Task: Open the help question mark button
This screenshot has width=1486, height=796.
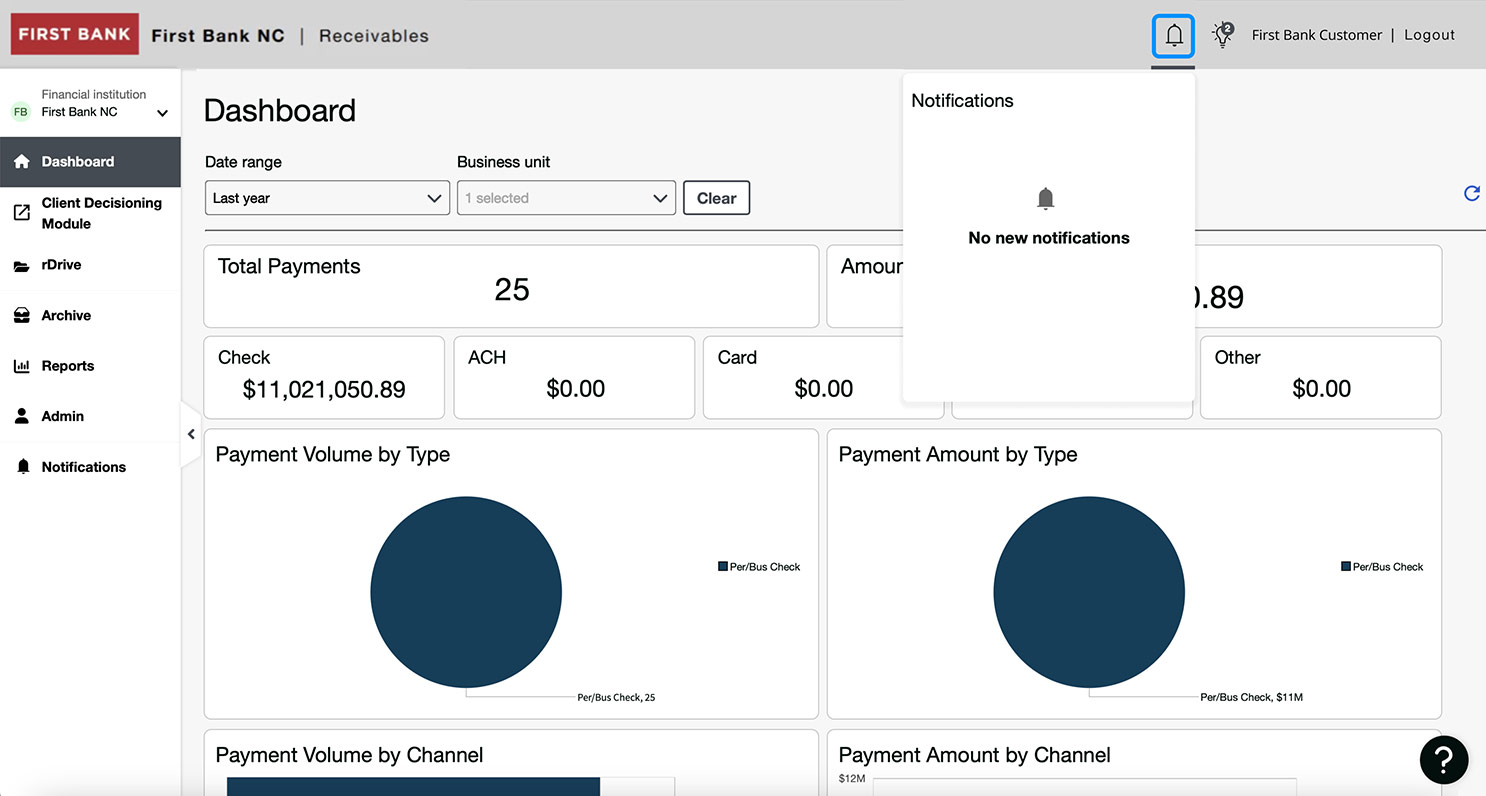Action: click(x=1444, y=760)
